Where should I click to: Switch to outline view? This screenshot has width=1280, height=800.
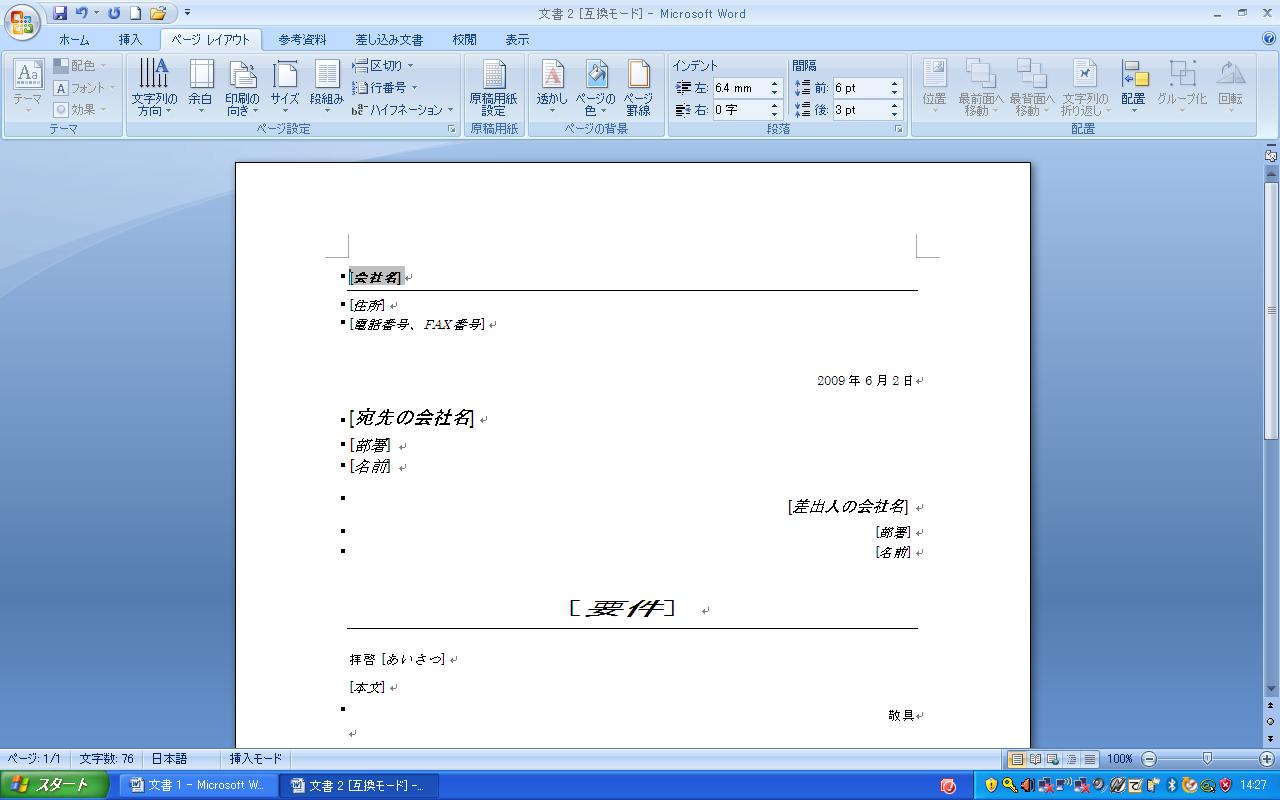[x=1072, y=759]
